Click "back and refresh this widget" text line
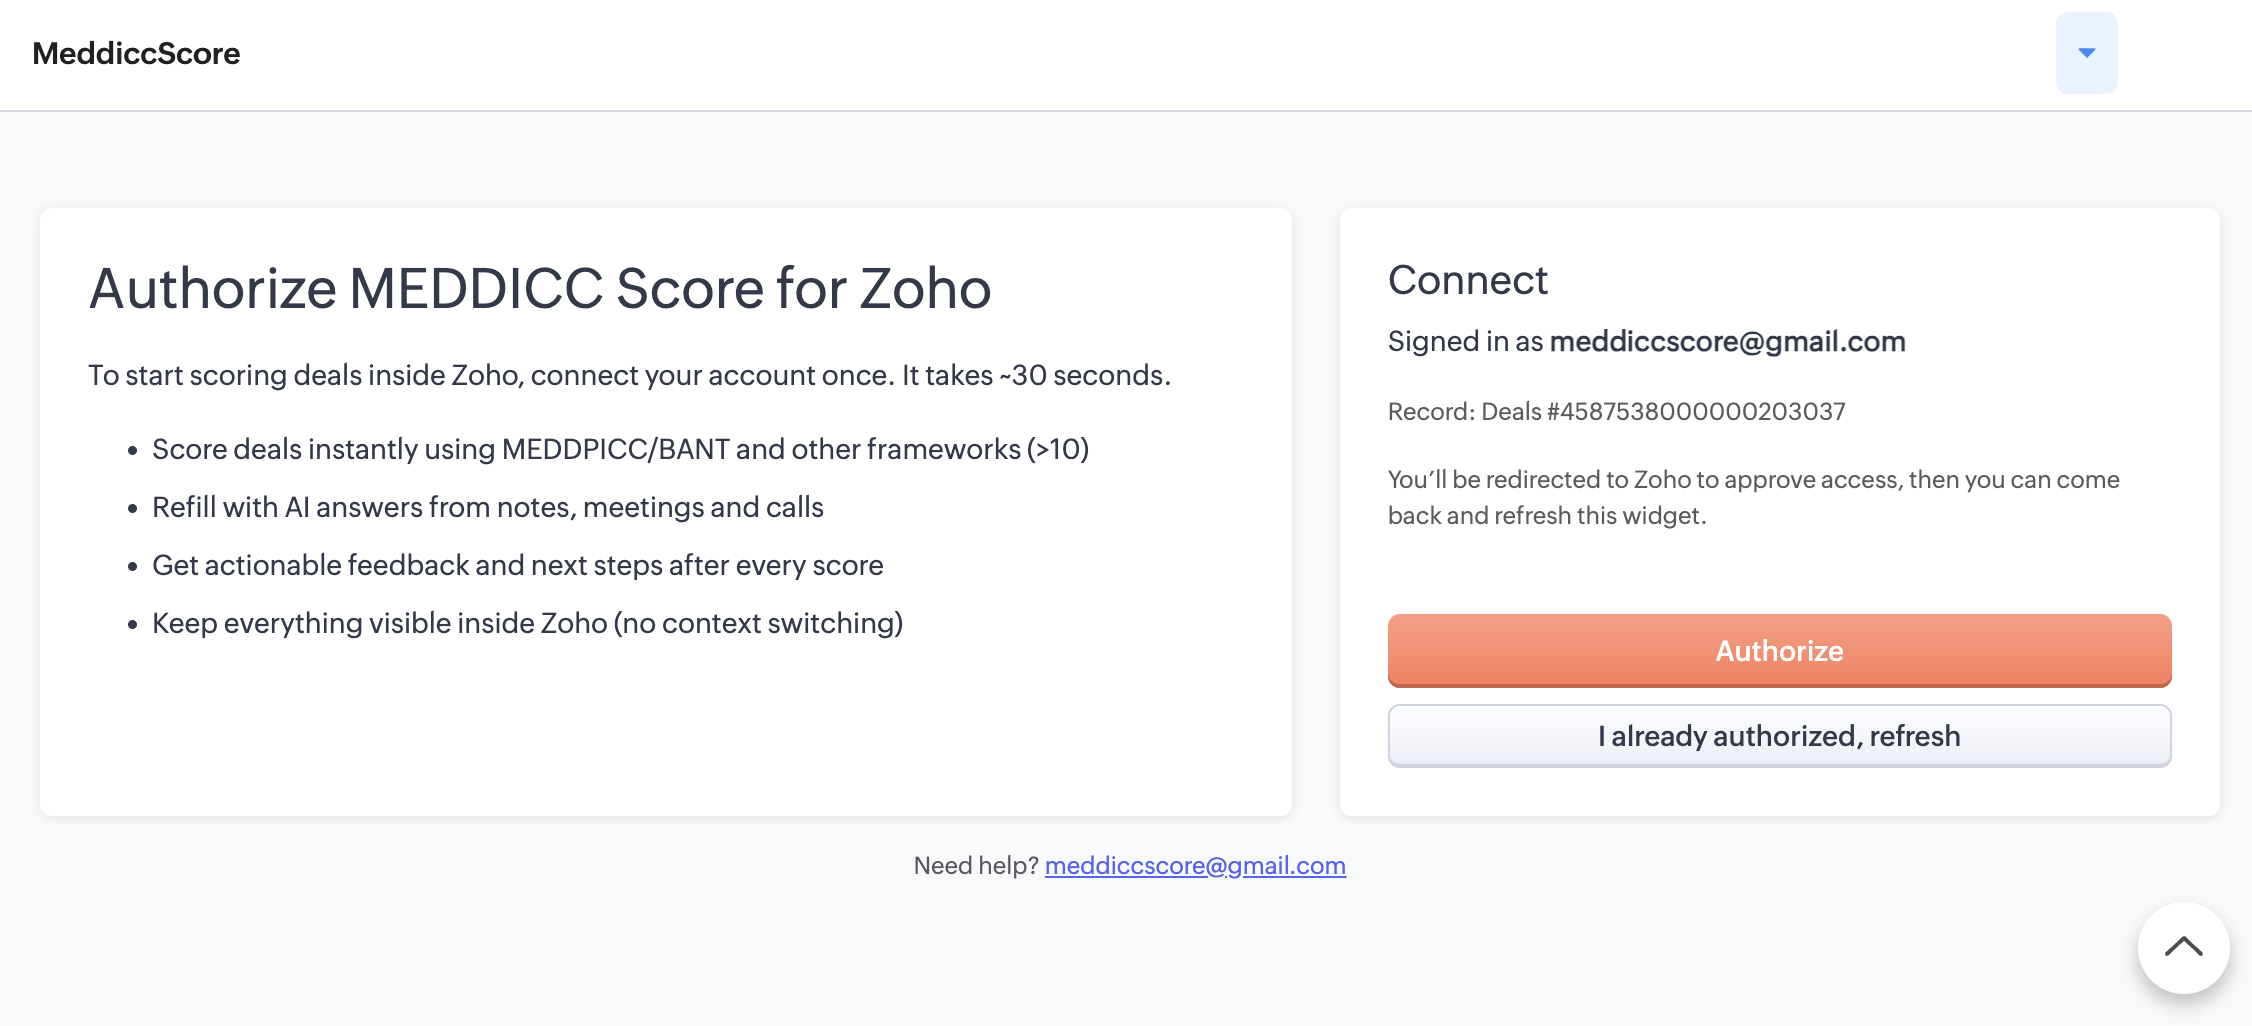Image resolution: width=2252 pixels, height=1026 pixels. (x=1546, y=516)
